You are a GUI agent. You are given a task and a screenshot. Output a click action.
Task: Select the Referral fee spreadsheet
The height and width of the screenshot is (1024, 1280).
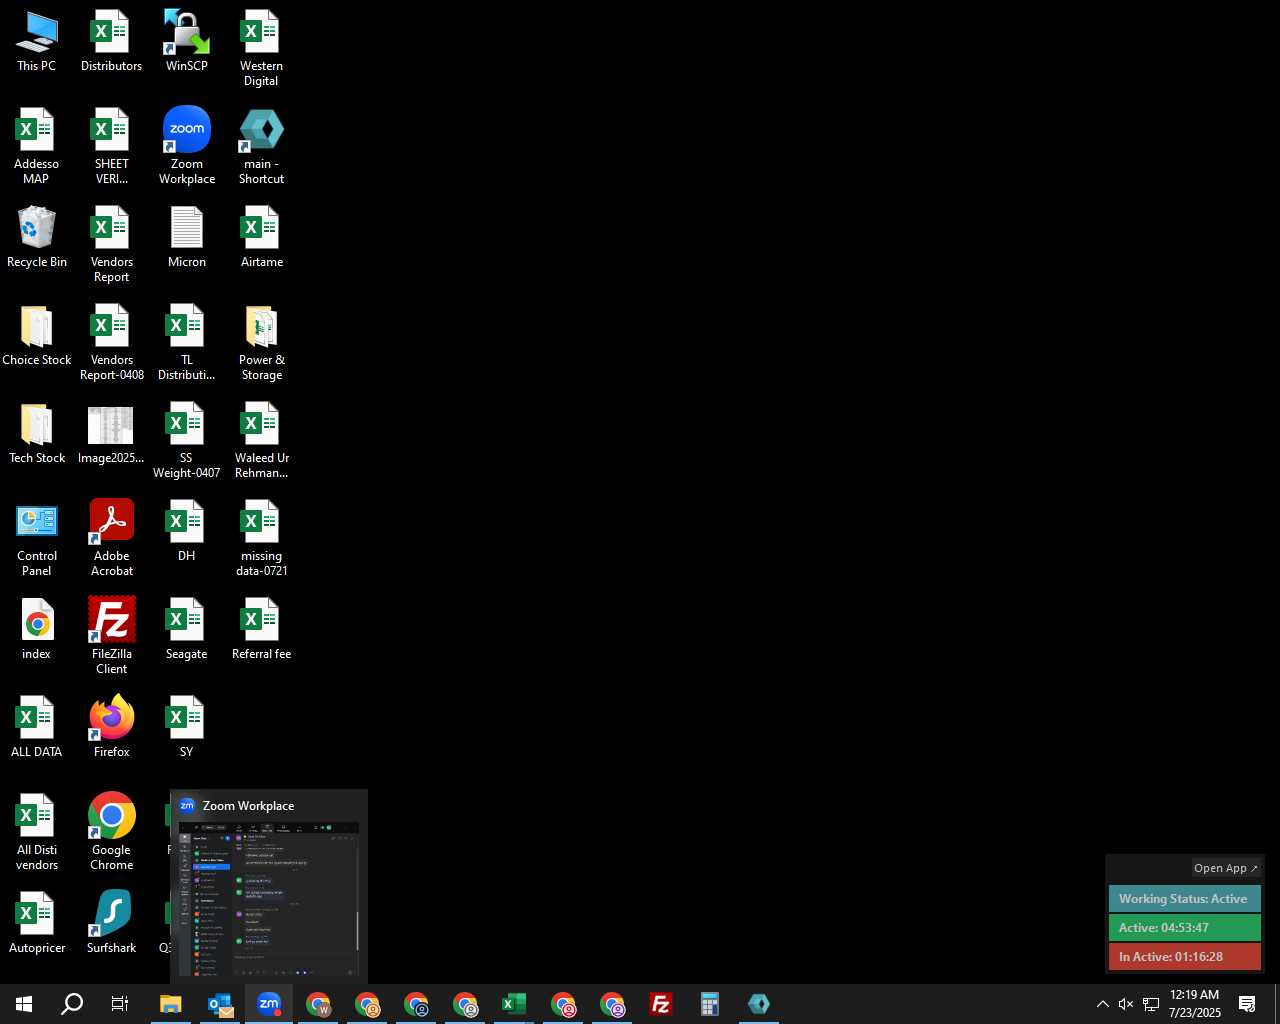(x=261, y=630)
